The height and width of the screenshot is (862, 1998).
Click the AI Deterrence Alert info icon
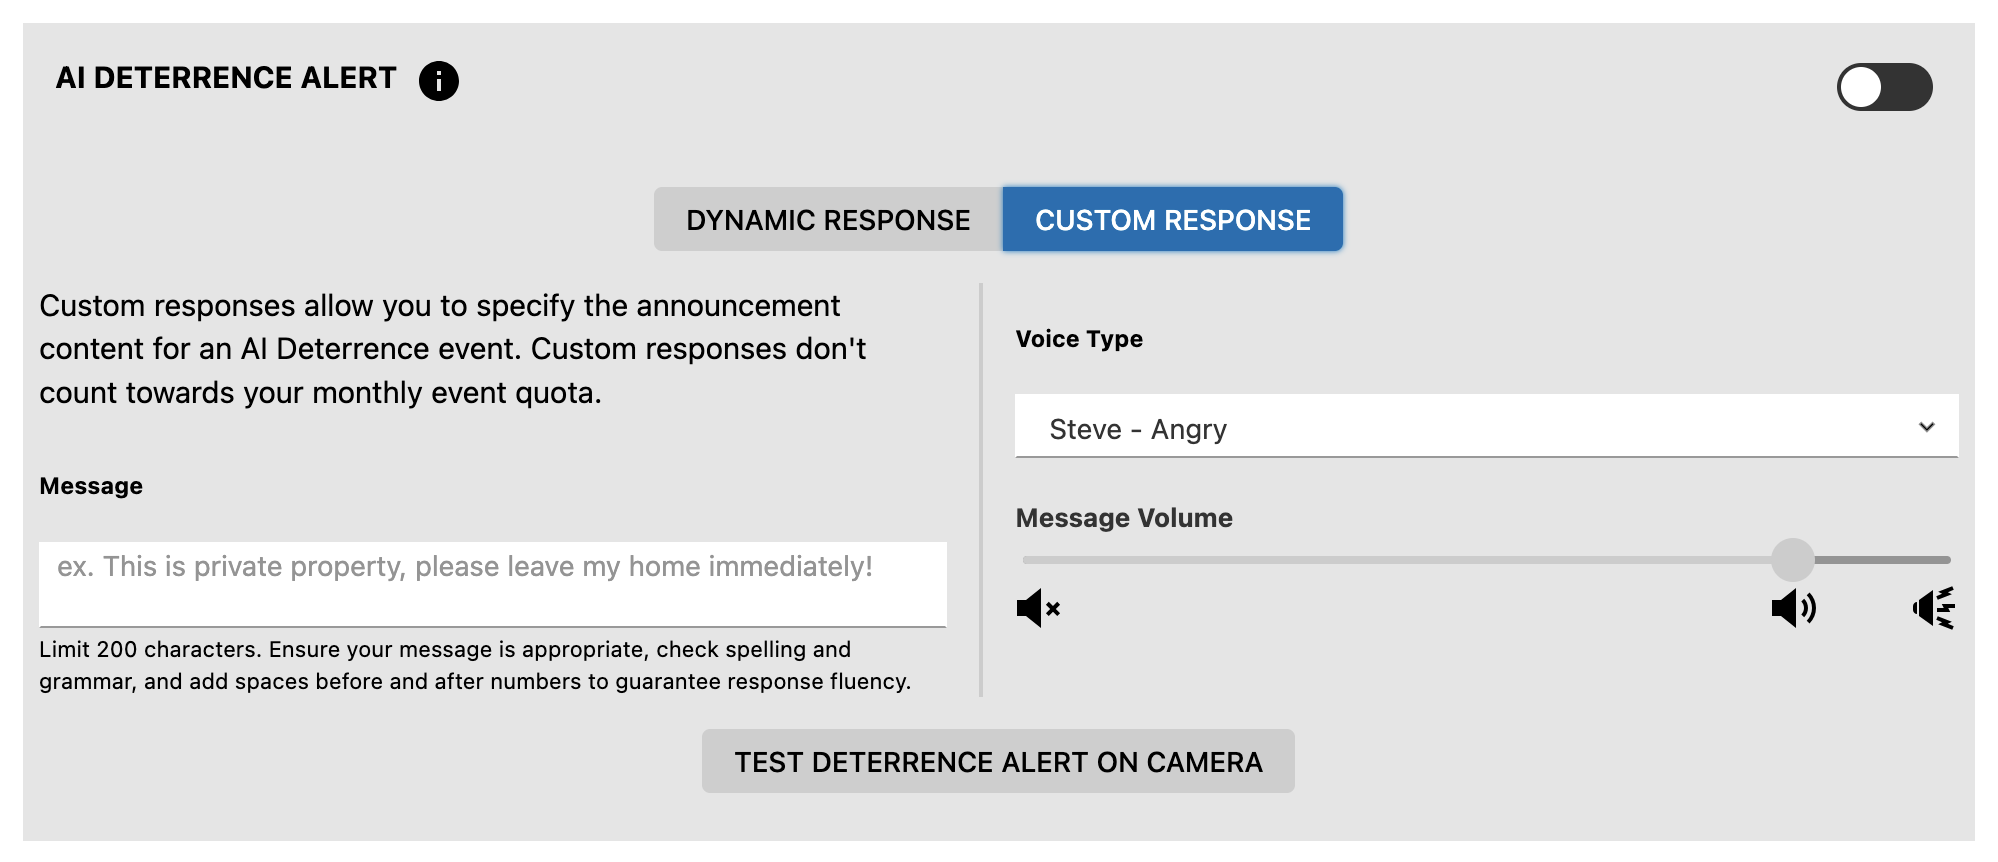[438, 80]
